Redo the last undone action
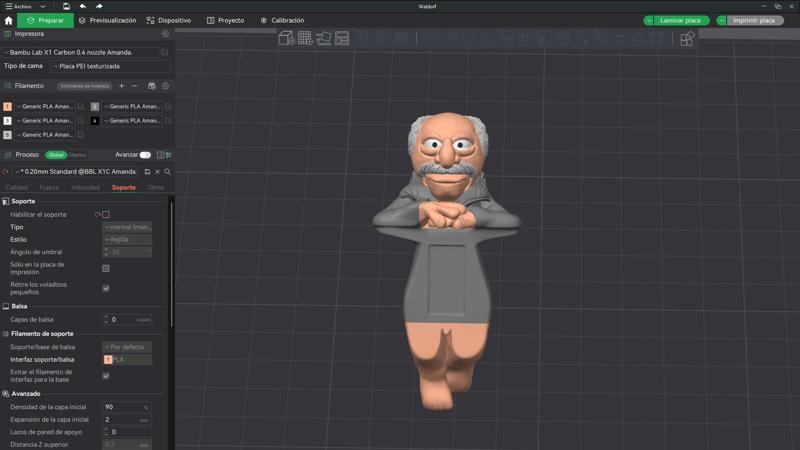The height and width of the screenshot is (450, 800). click(99, 6)
